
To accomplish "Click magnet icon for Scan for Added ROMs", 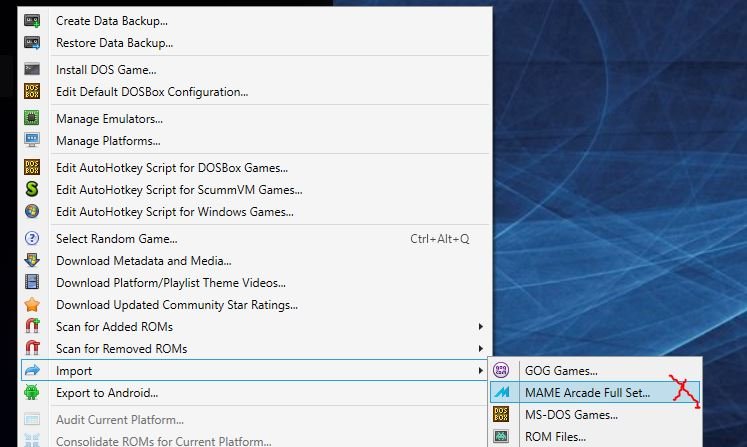I will tap(32, 326).
